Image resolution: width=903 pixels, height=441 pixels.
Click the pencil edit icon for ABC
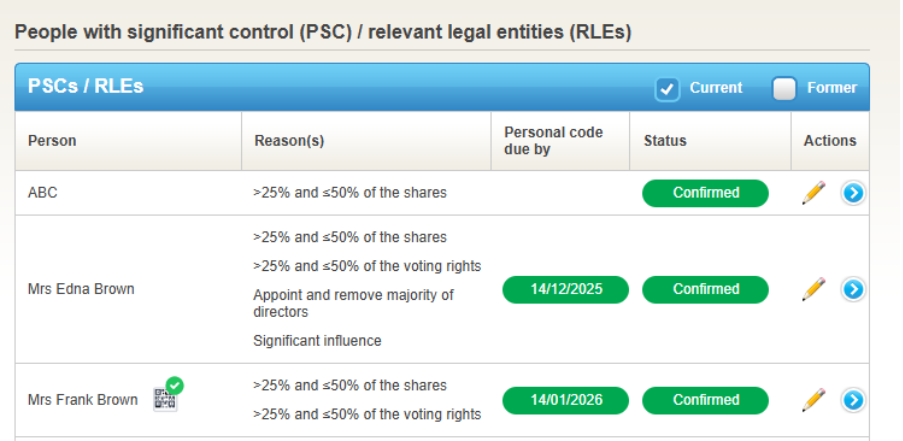coord(814,193)
